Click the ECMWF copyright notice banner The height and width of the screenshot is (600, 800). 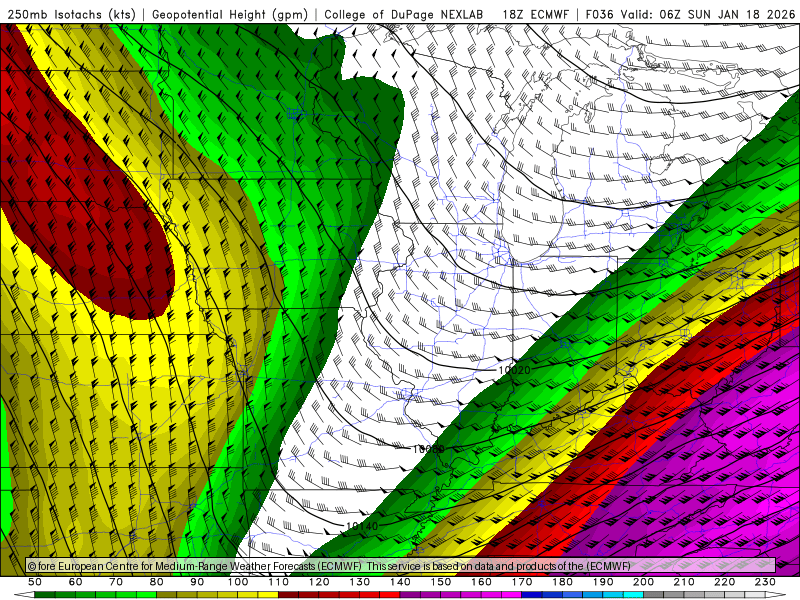tap(401, 565)
